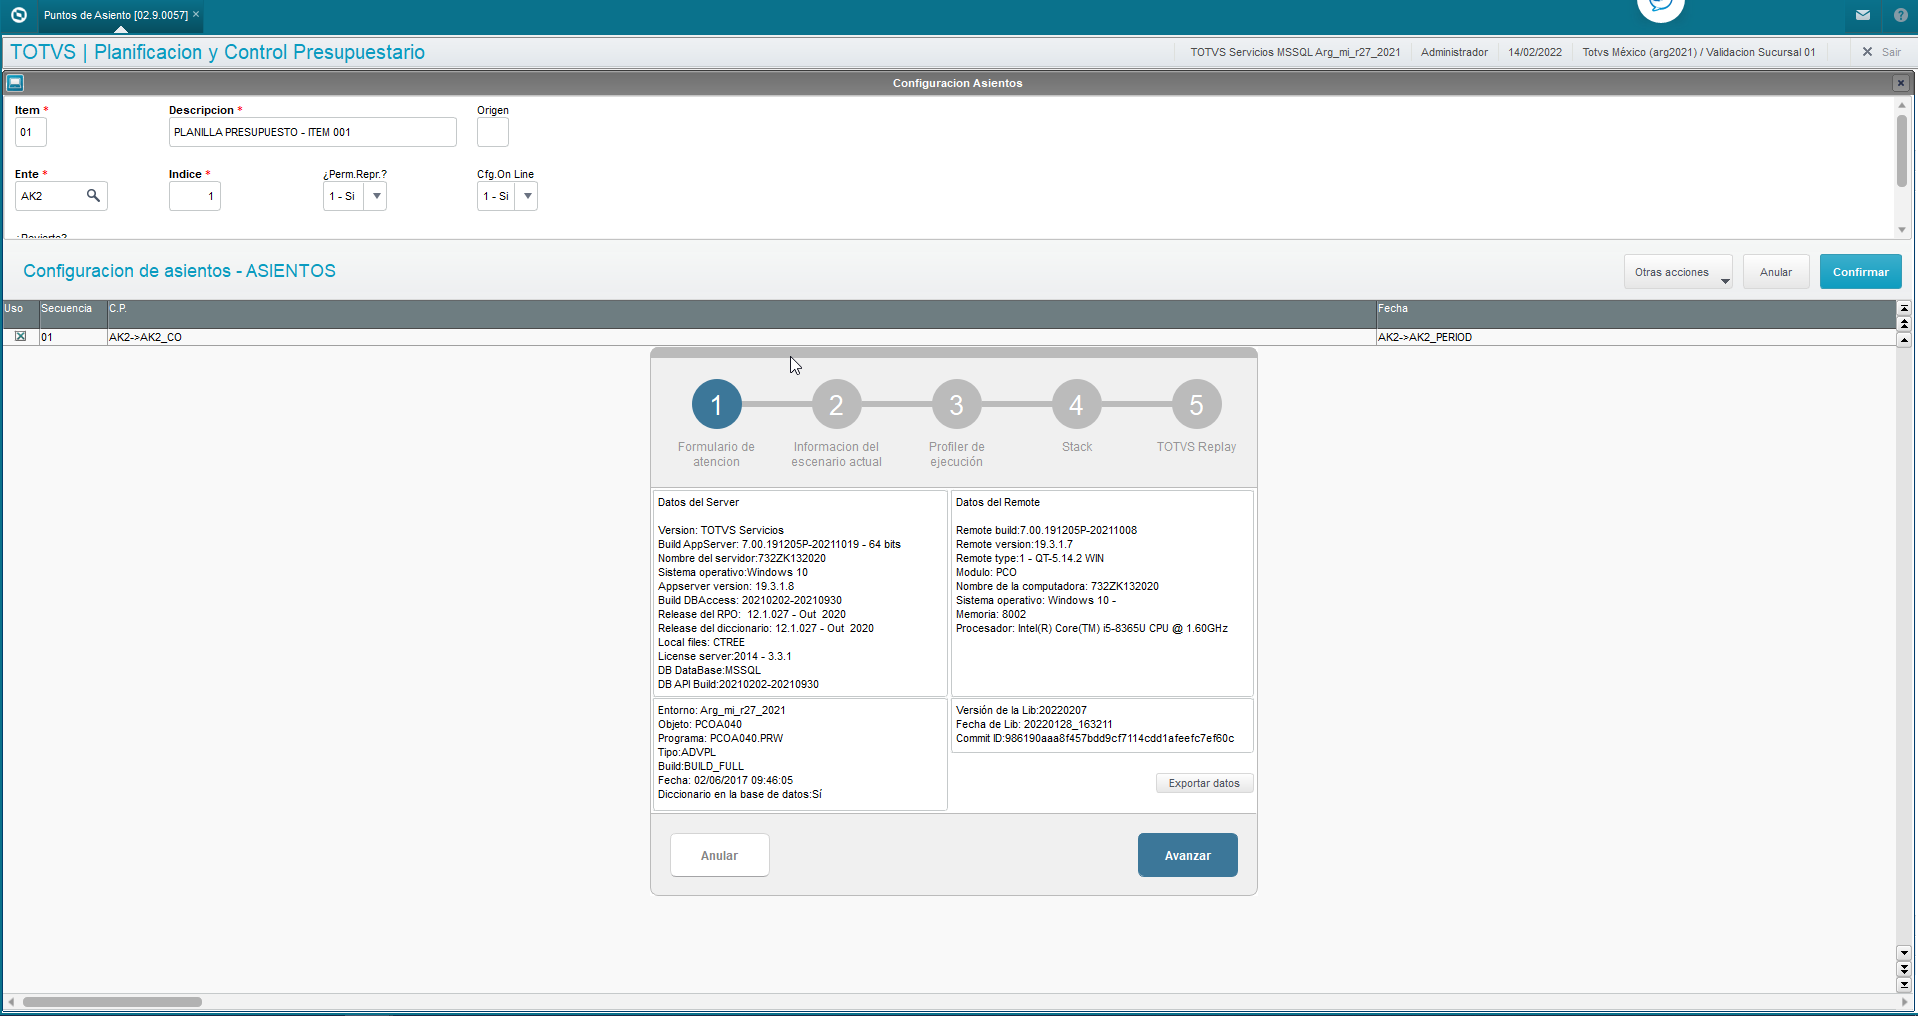Click the Anular button beside Confirmar
This screenshot has height=1016, width=1918.
pos(1776,272)
